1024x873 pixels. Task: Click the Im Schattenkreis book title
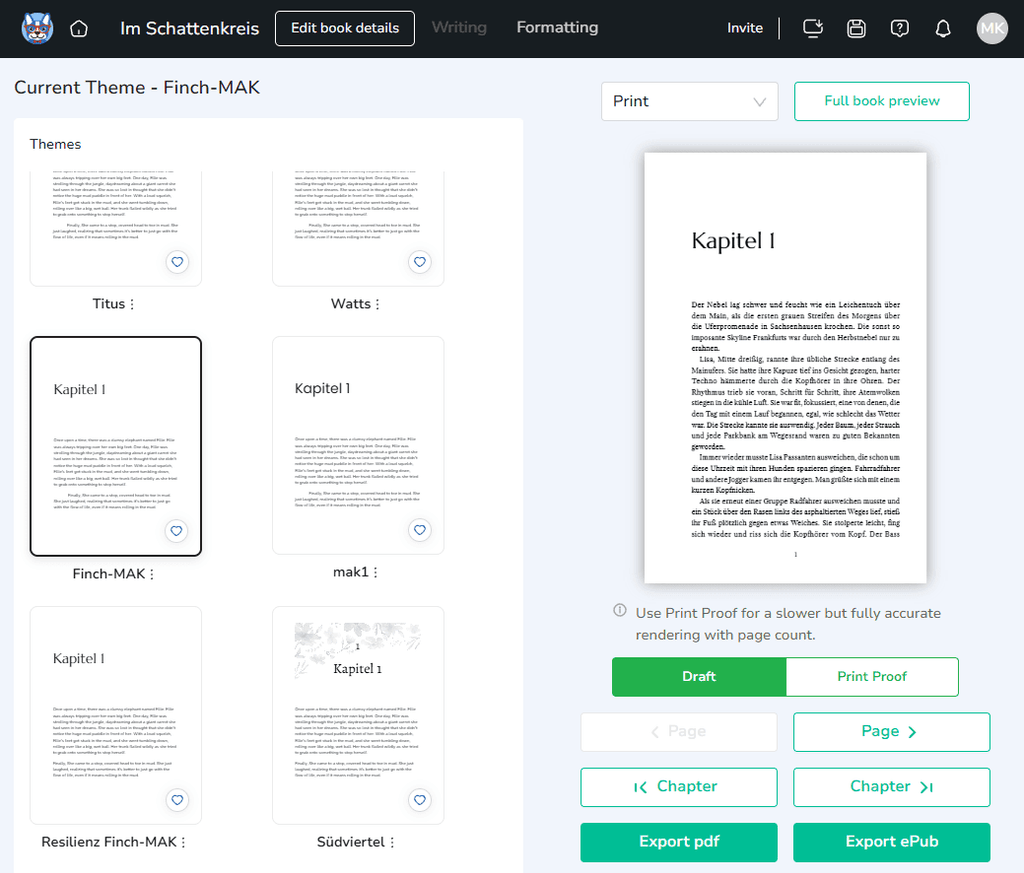(x=189, y=28)
